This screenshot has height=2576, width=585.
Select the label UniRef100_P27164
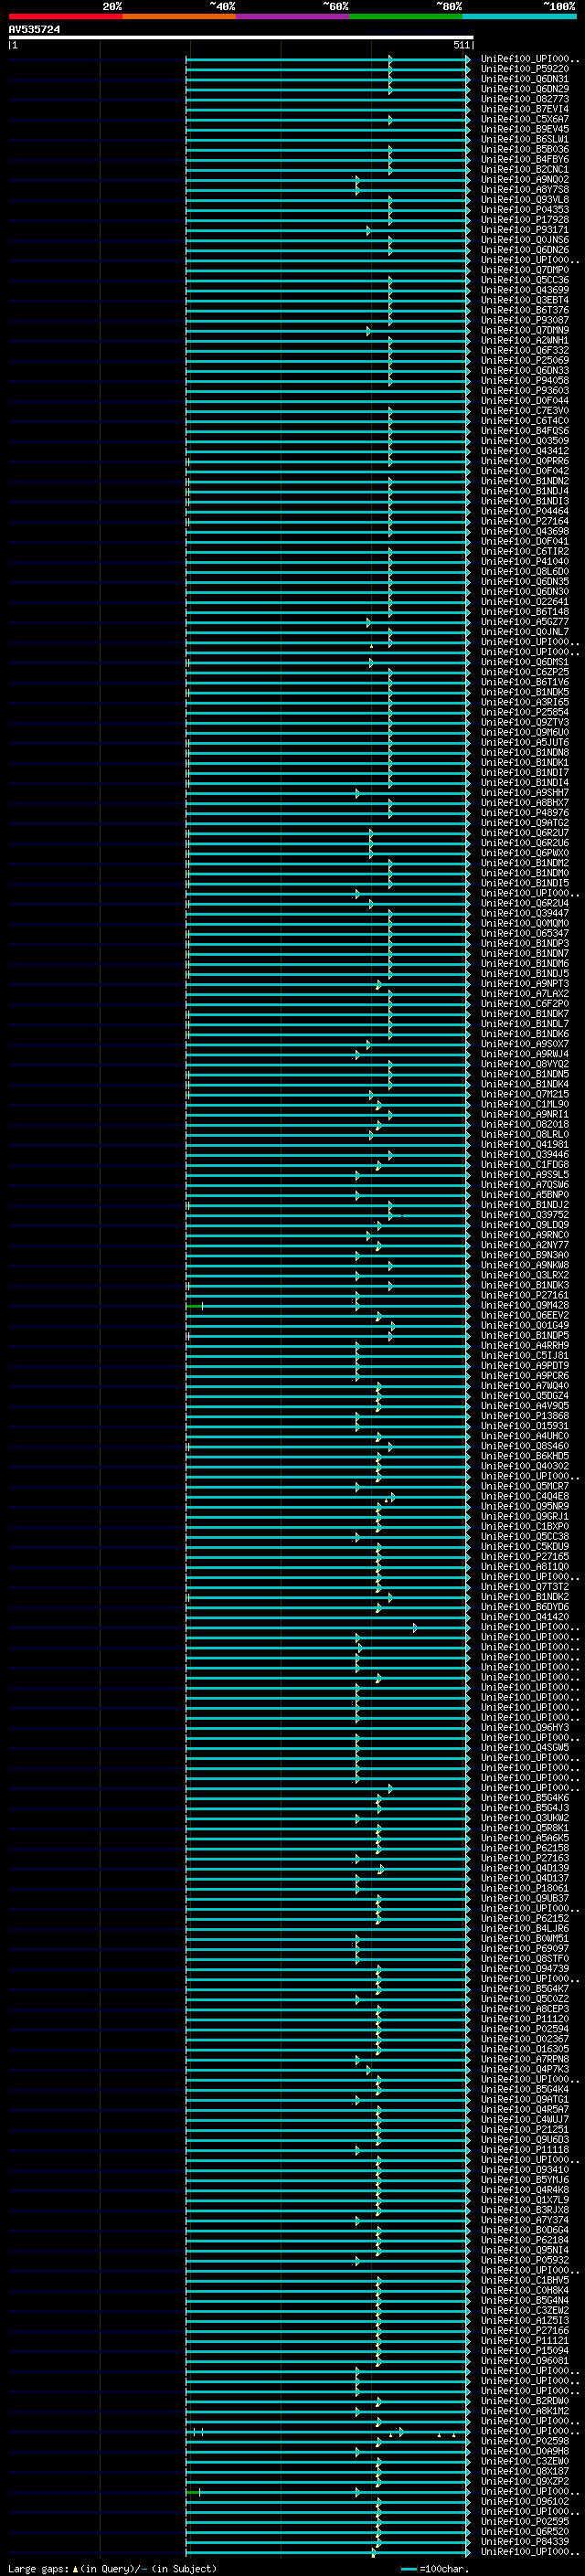(525, 522)
